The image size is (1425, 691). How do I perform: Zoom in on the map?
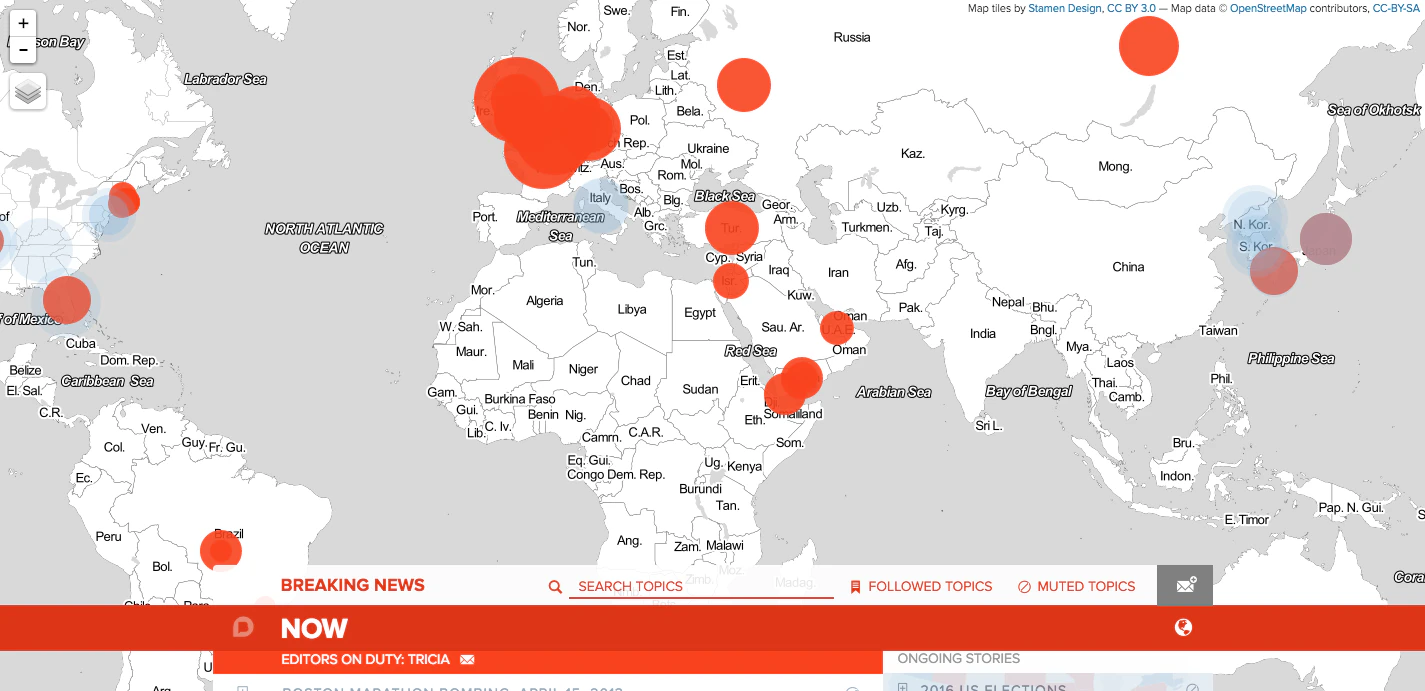(x=23, y=23)
